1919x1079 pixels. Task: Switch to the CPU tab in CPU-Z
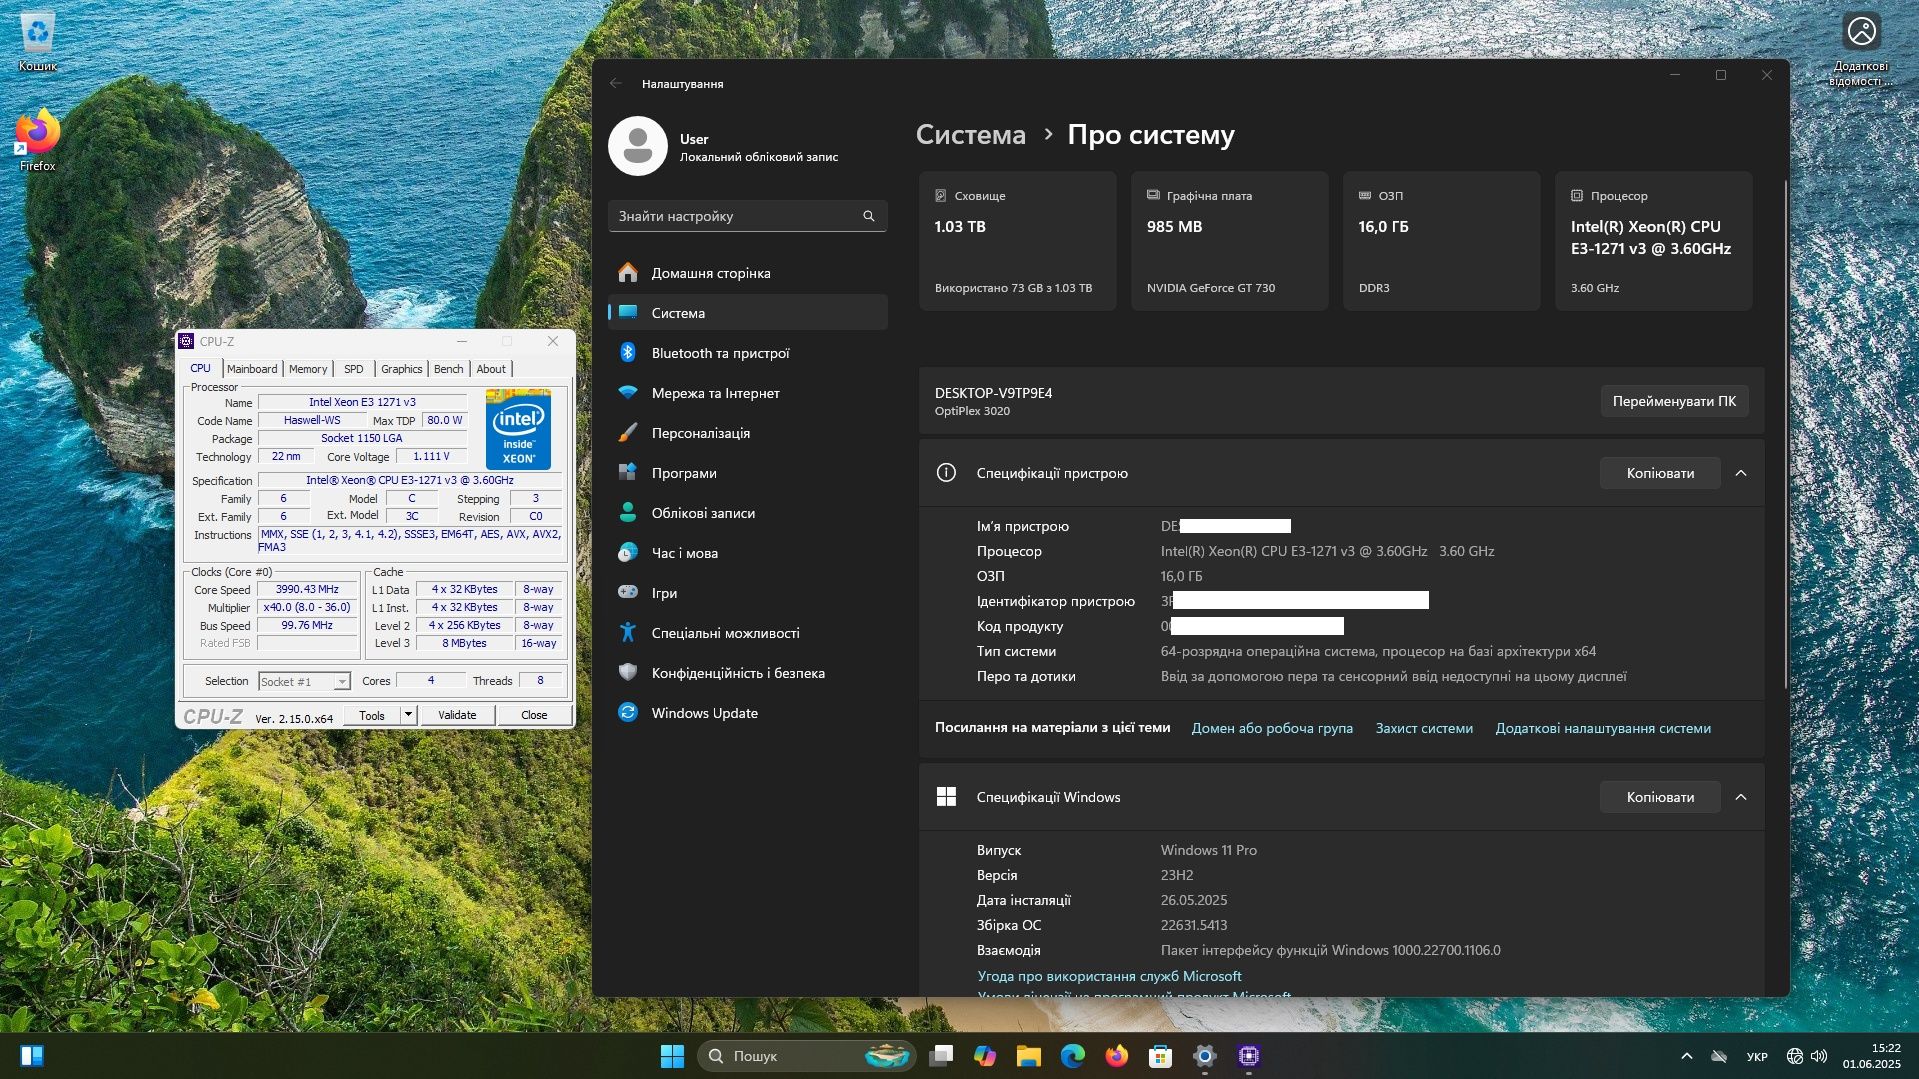tap(201, 368)
